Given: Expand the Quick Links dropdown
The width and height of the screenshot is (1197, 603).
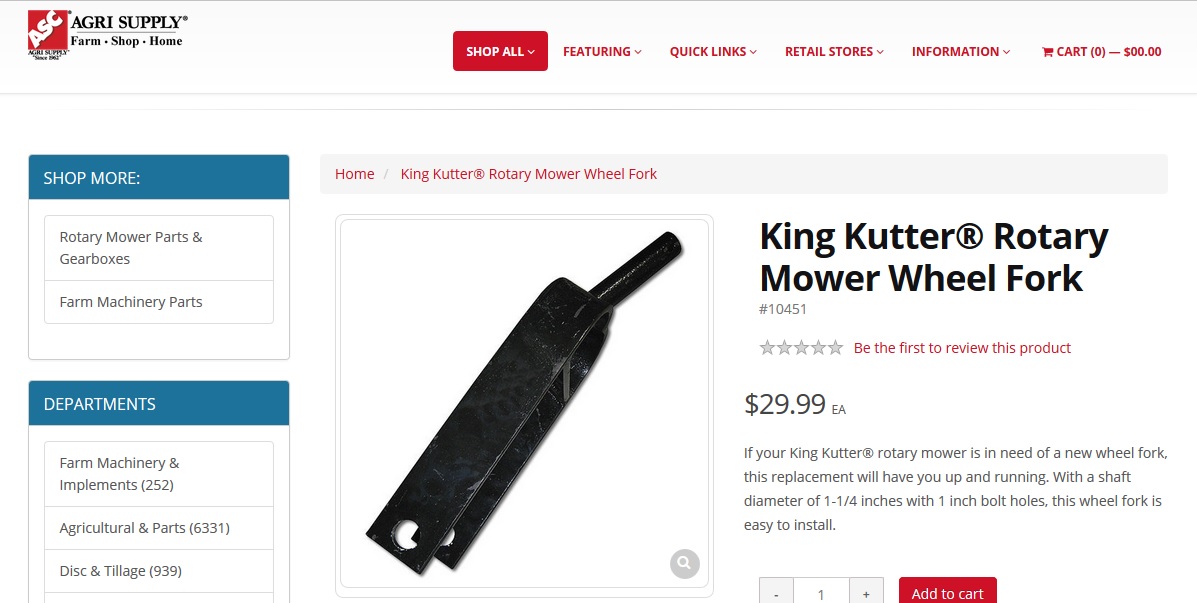Looking at the screenshot, I should 713,52.
